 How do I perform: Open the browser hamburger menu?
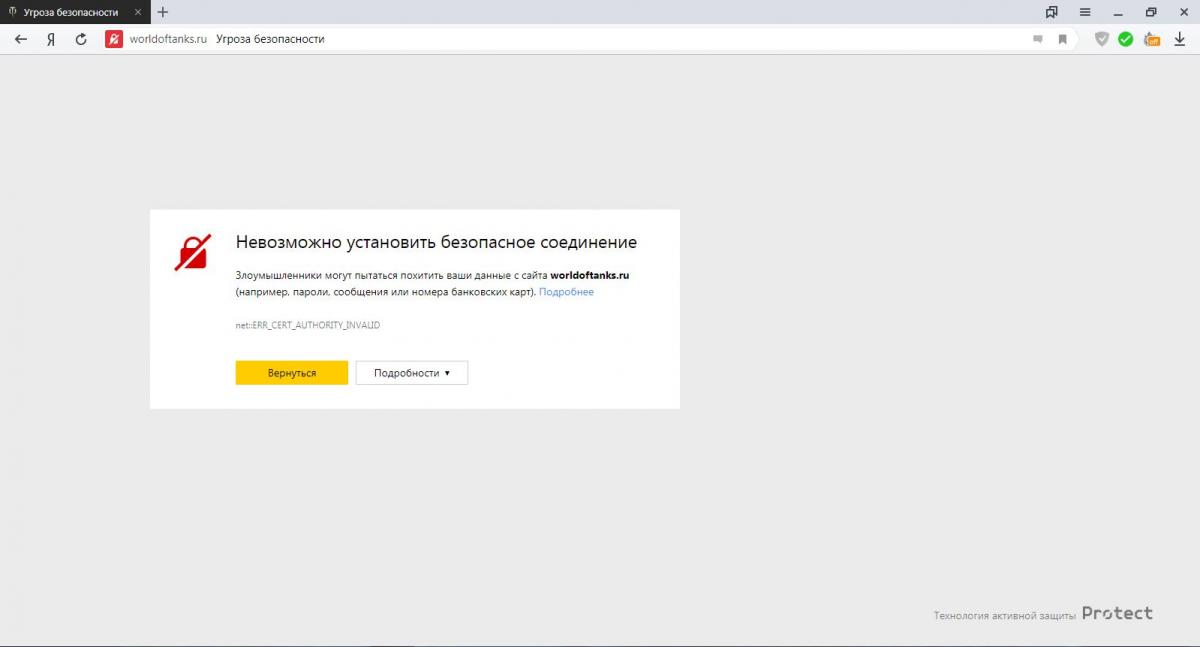coord(1085,12)
